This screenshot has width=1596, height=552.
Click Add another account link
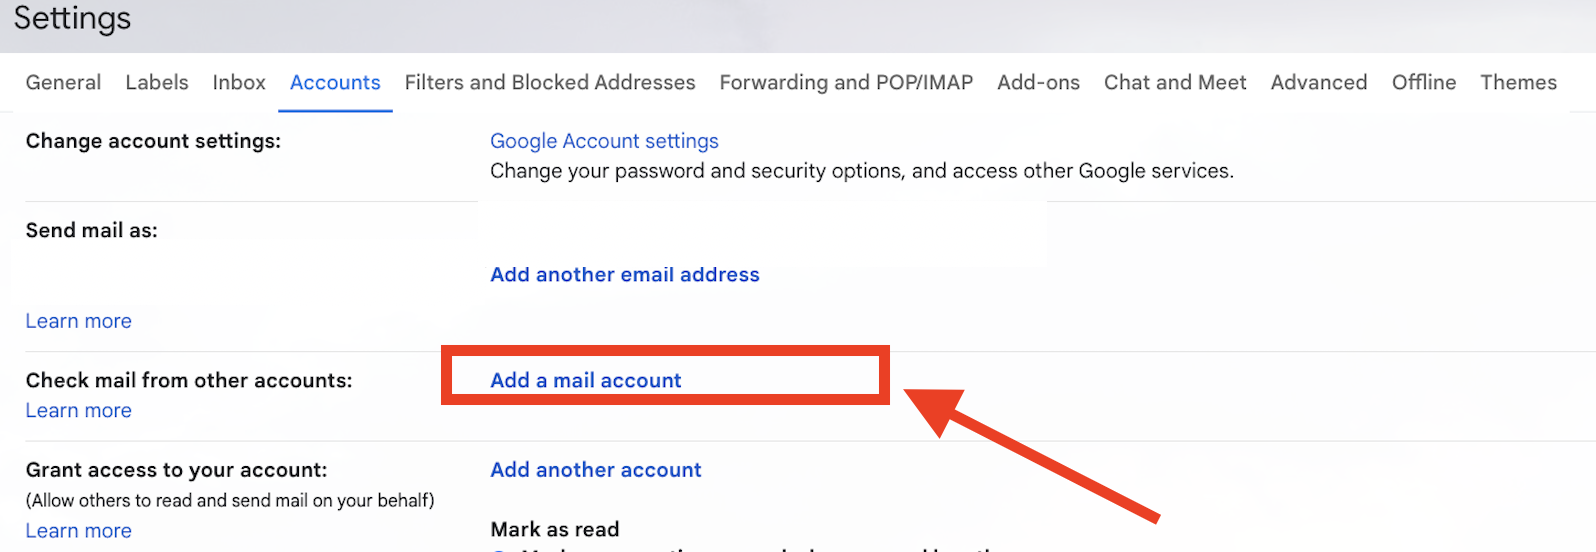click(x=596, y=470)
